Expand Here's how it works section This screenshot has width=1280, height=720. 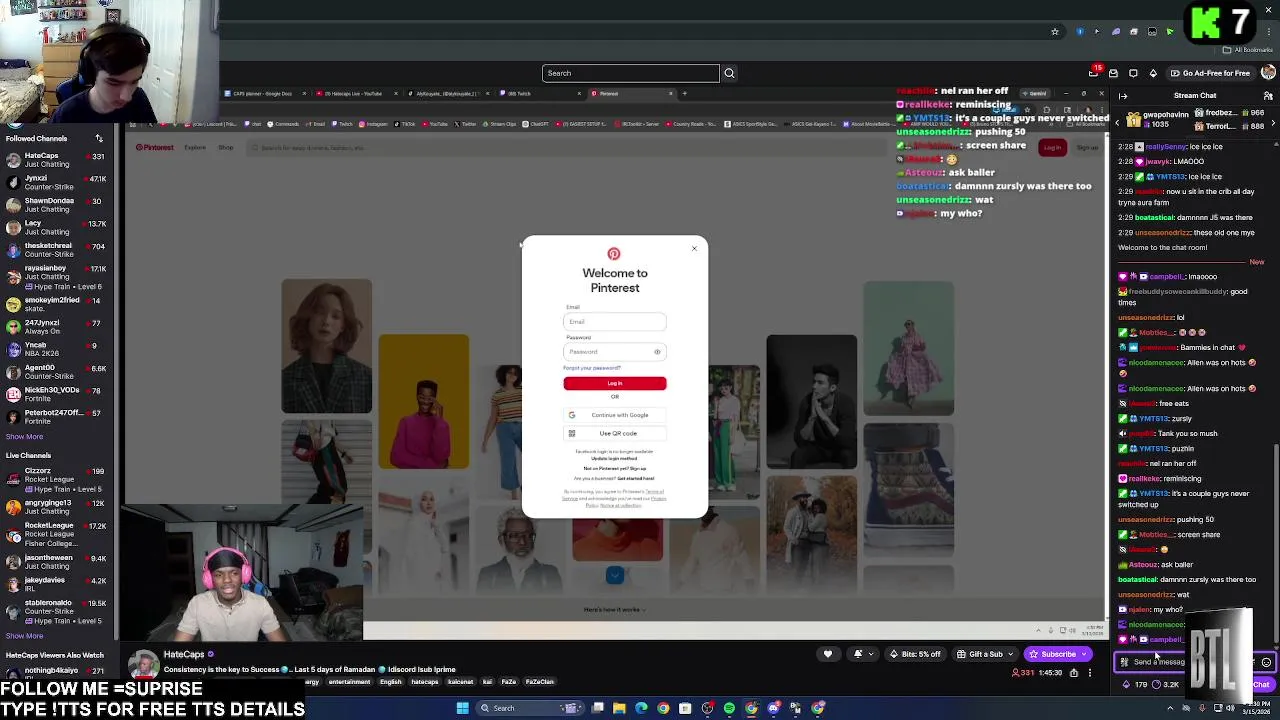click(614, 609)
